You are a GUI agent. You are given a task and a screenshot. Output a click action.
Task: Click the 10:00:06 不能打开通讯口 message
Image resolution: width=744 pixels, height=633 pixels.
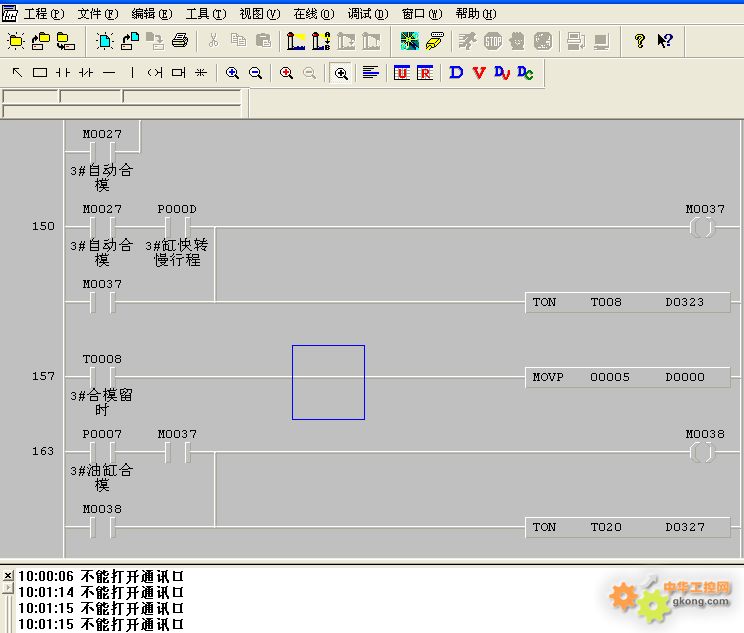click(101, 577)
